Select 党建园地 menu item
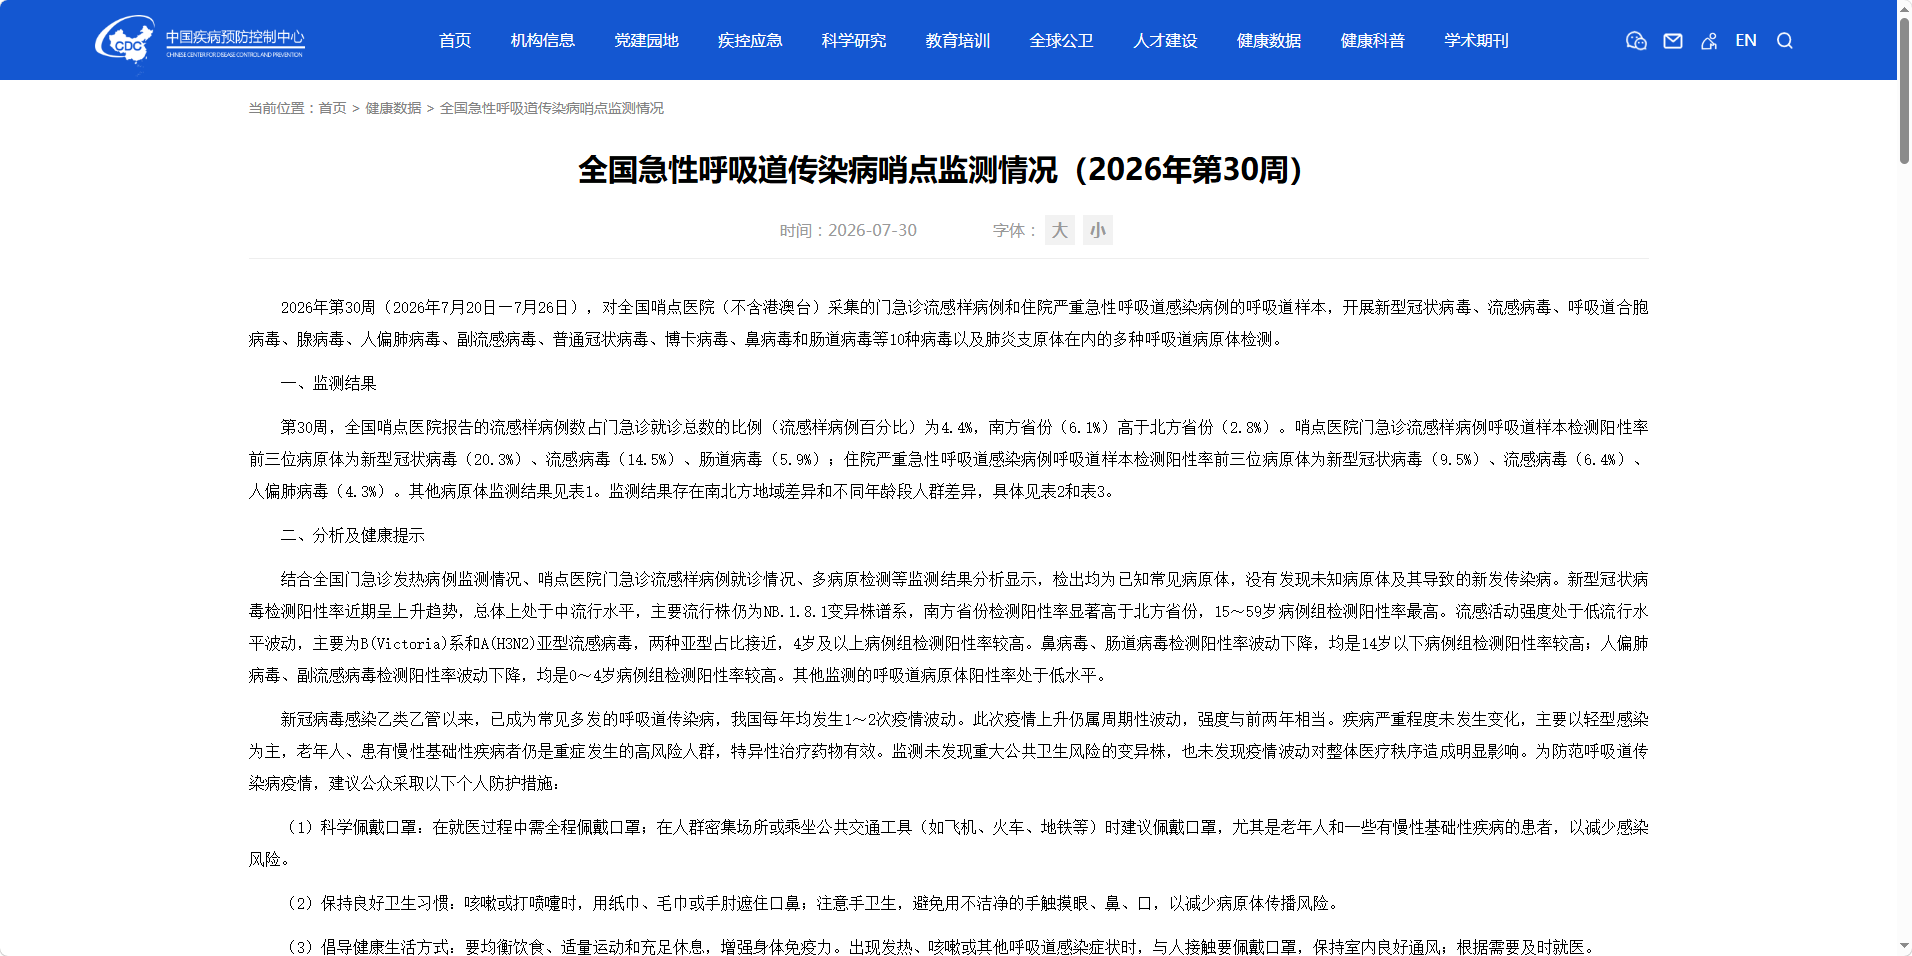1912x956 pixels. 646,41
